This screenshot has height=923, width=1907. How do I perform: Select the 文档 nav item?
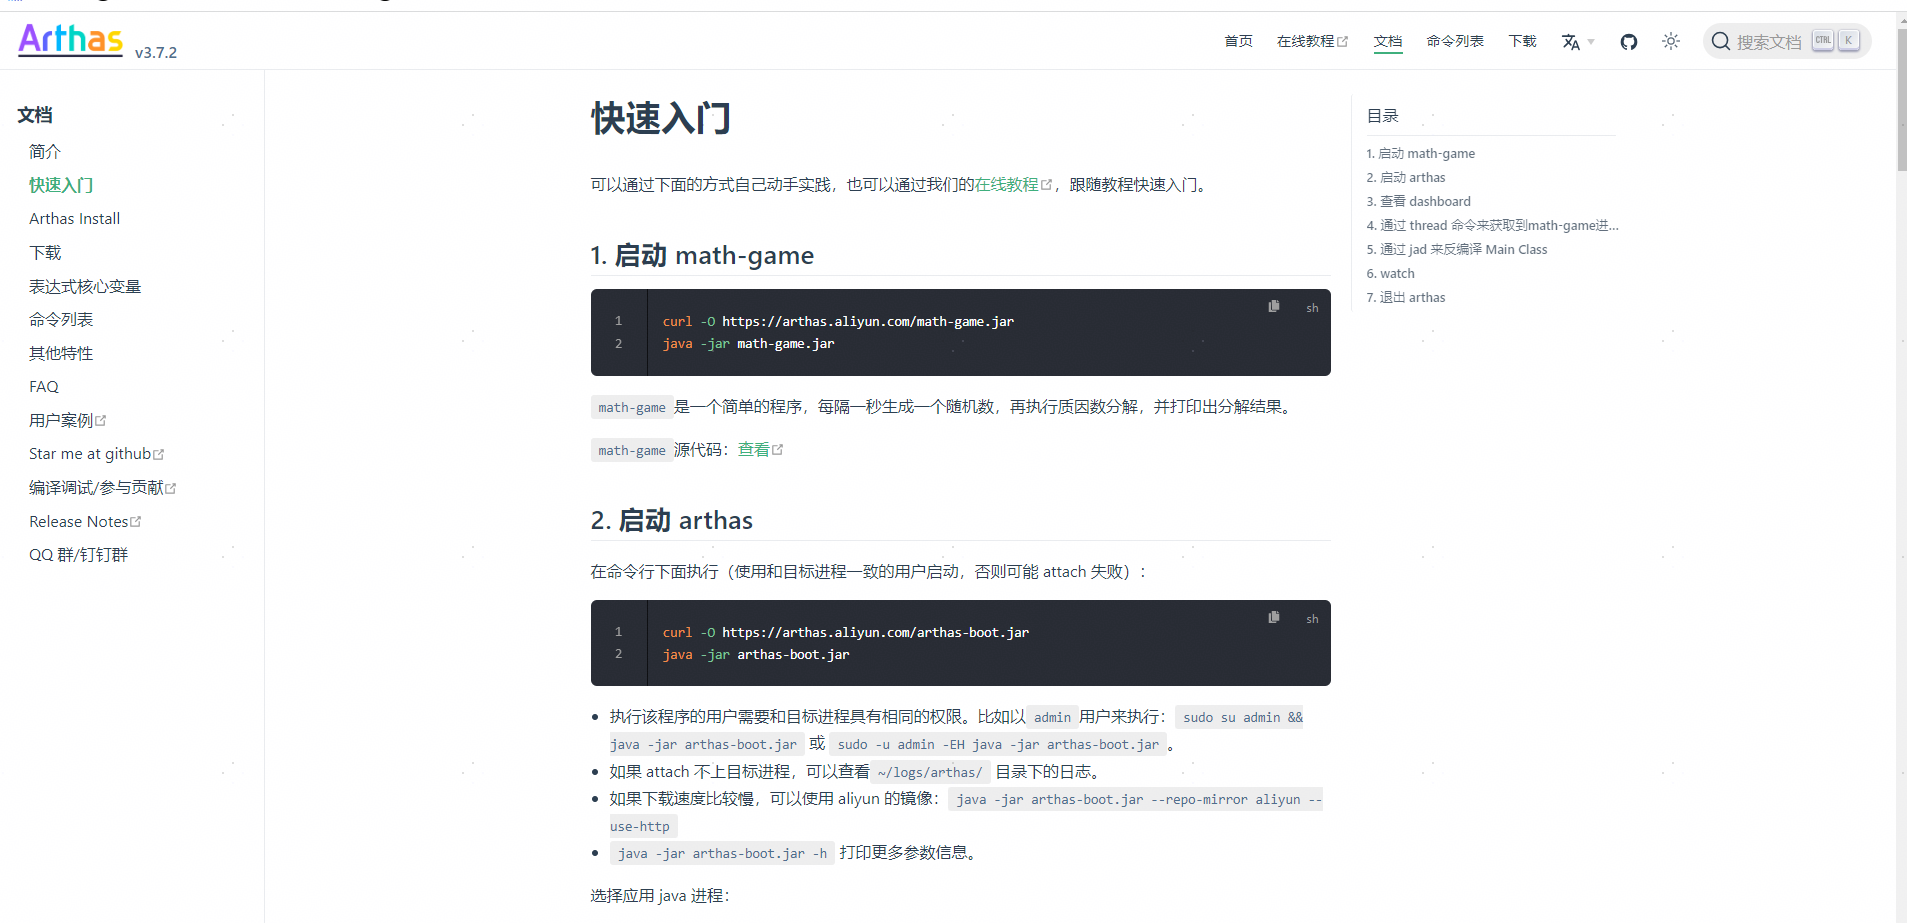click(1388, 41)
